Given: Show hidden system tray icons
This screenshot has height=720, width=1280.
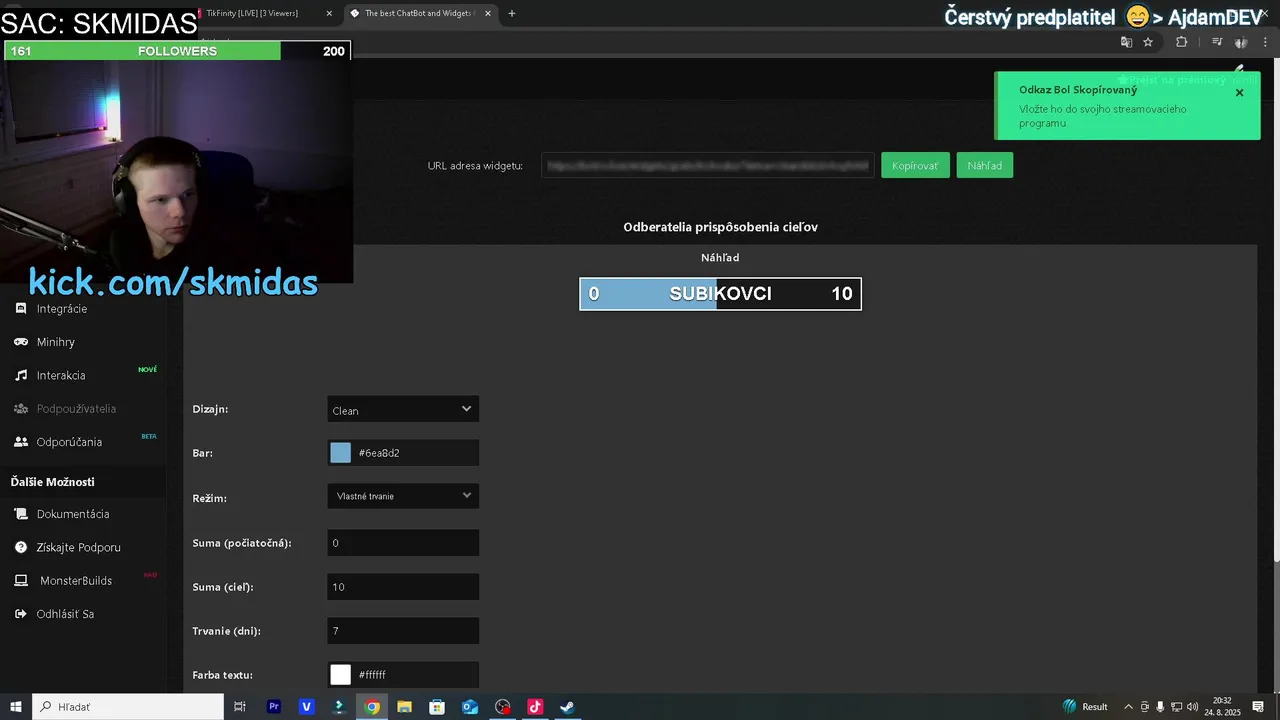Looking at the screenshot, I should pyautogui.click(x=1129, y=707).
